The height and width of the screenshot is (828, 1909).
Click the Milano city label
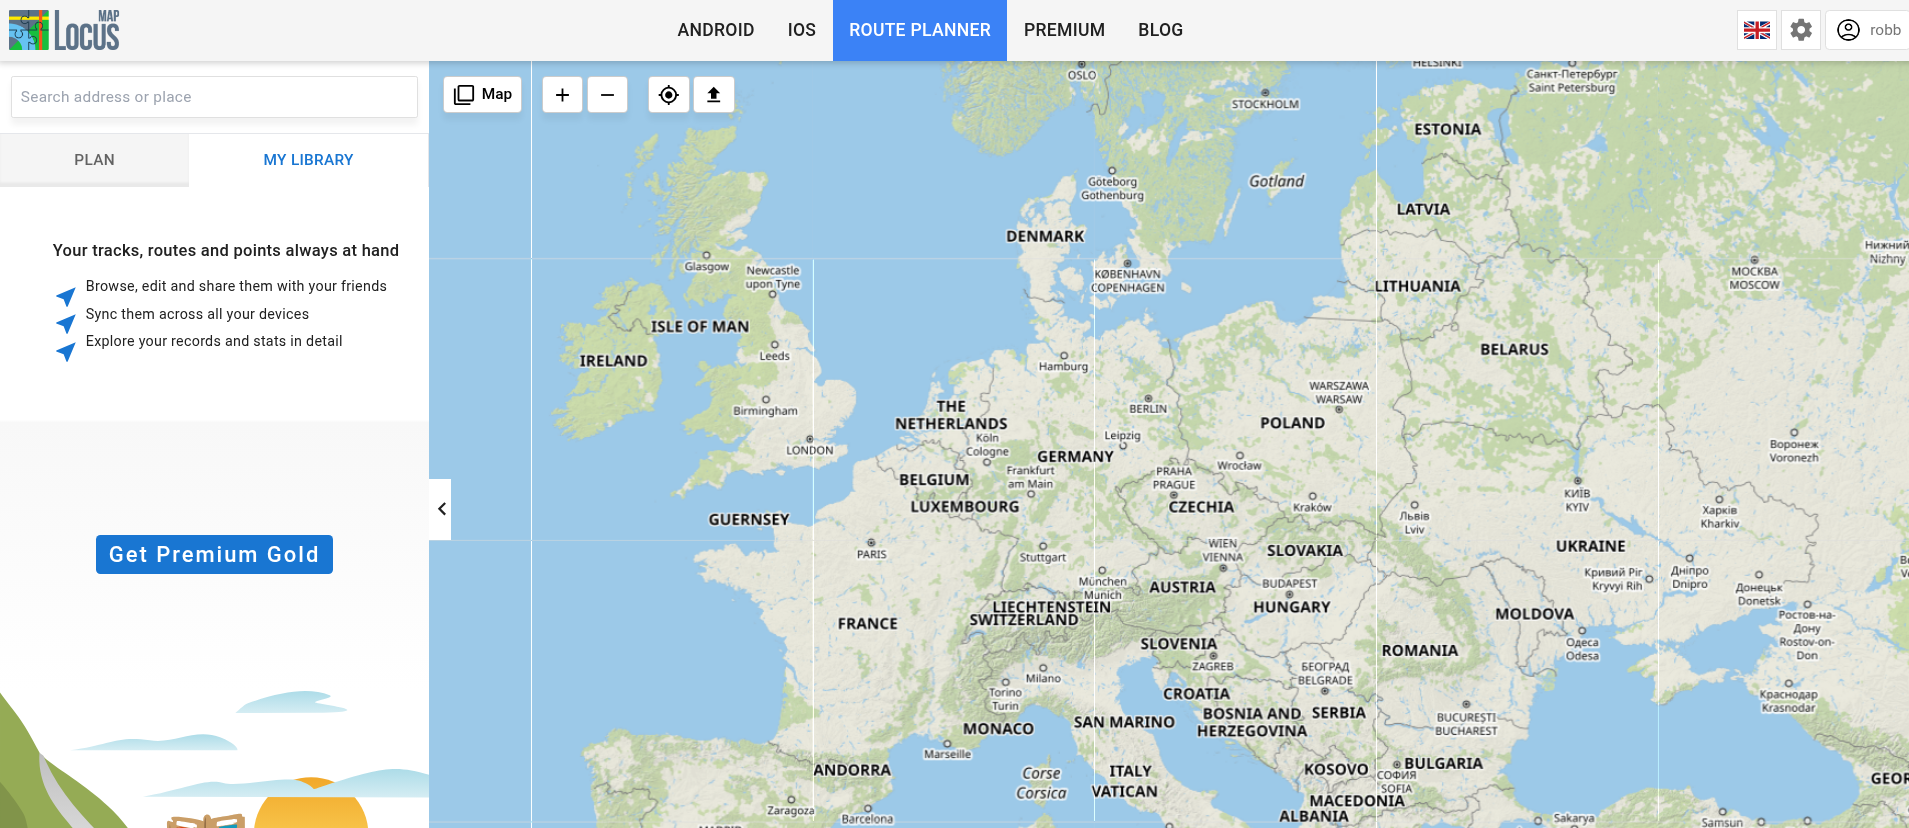click(x=1043, y=678)
